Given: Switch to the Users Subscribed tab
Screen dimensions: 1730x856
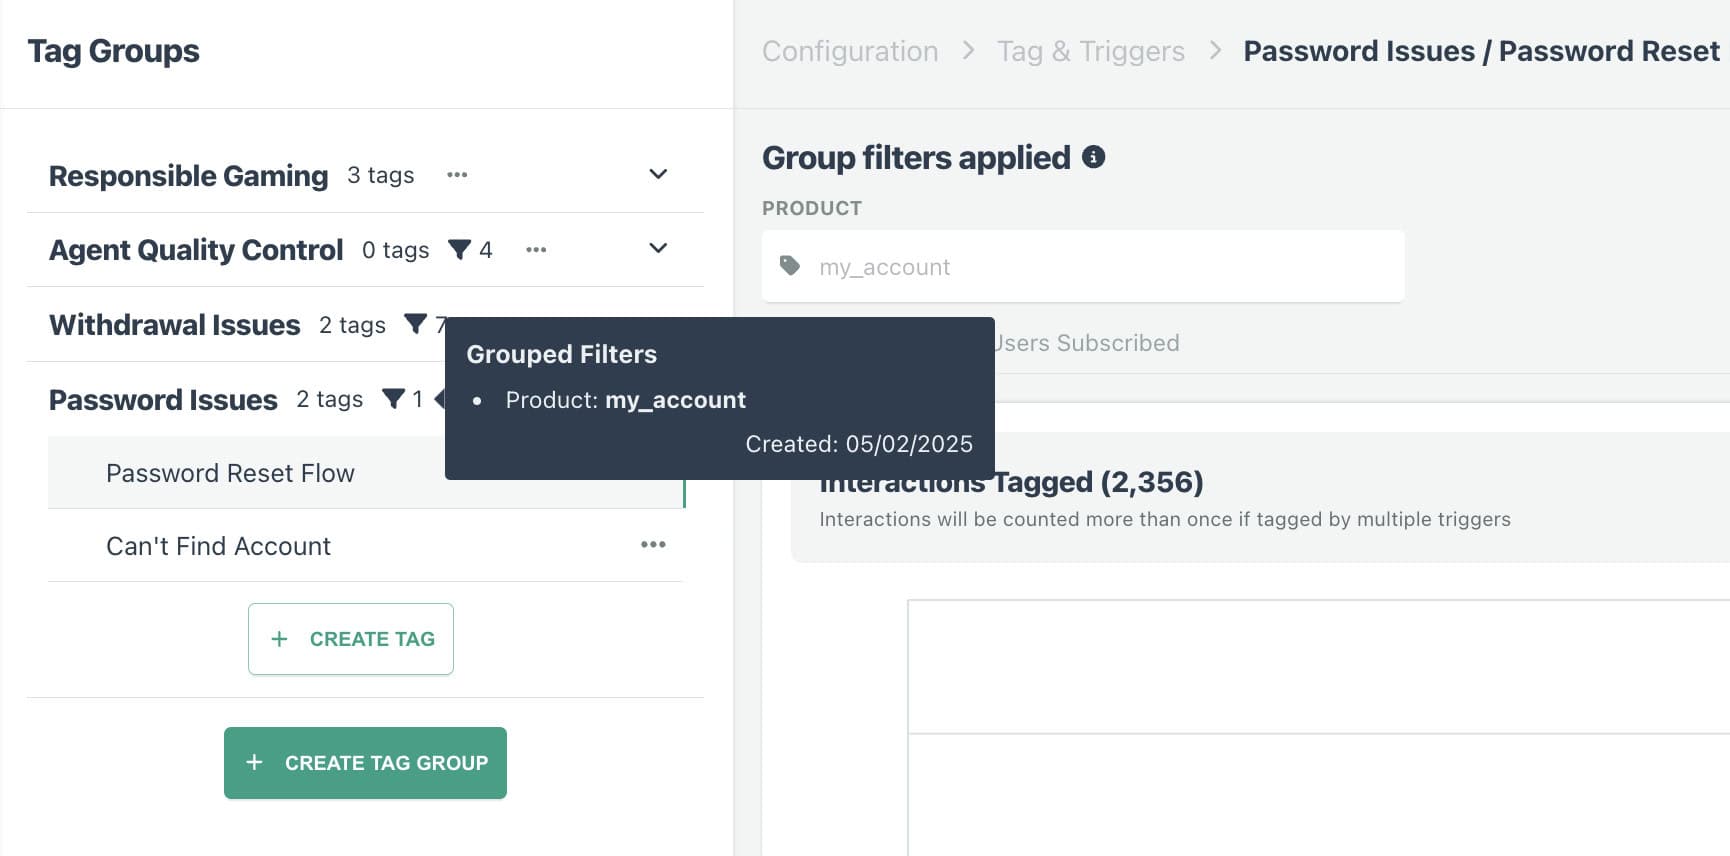Looking at the screenshot, I should [x=1087, y=343].
